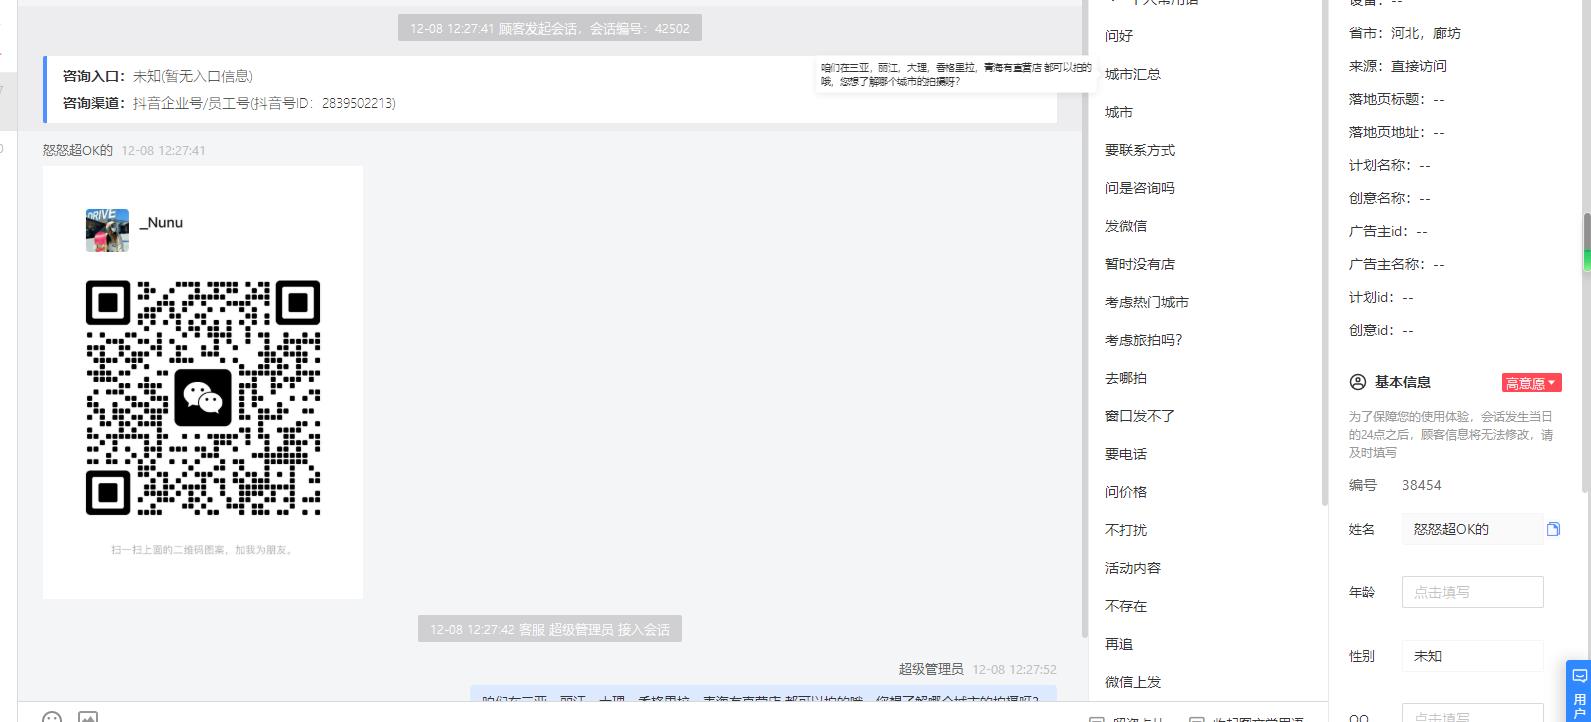Click the _Nunu avatar in QR card
The image size is (1591, 722).
pos(107,230)
